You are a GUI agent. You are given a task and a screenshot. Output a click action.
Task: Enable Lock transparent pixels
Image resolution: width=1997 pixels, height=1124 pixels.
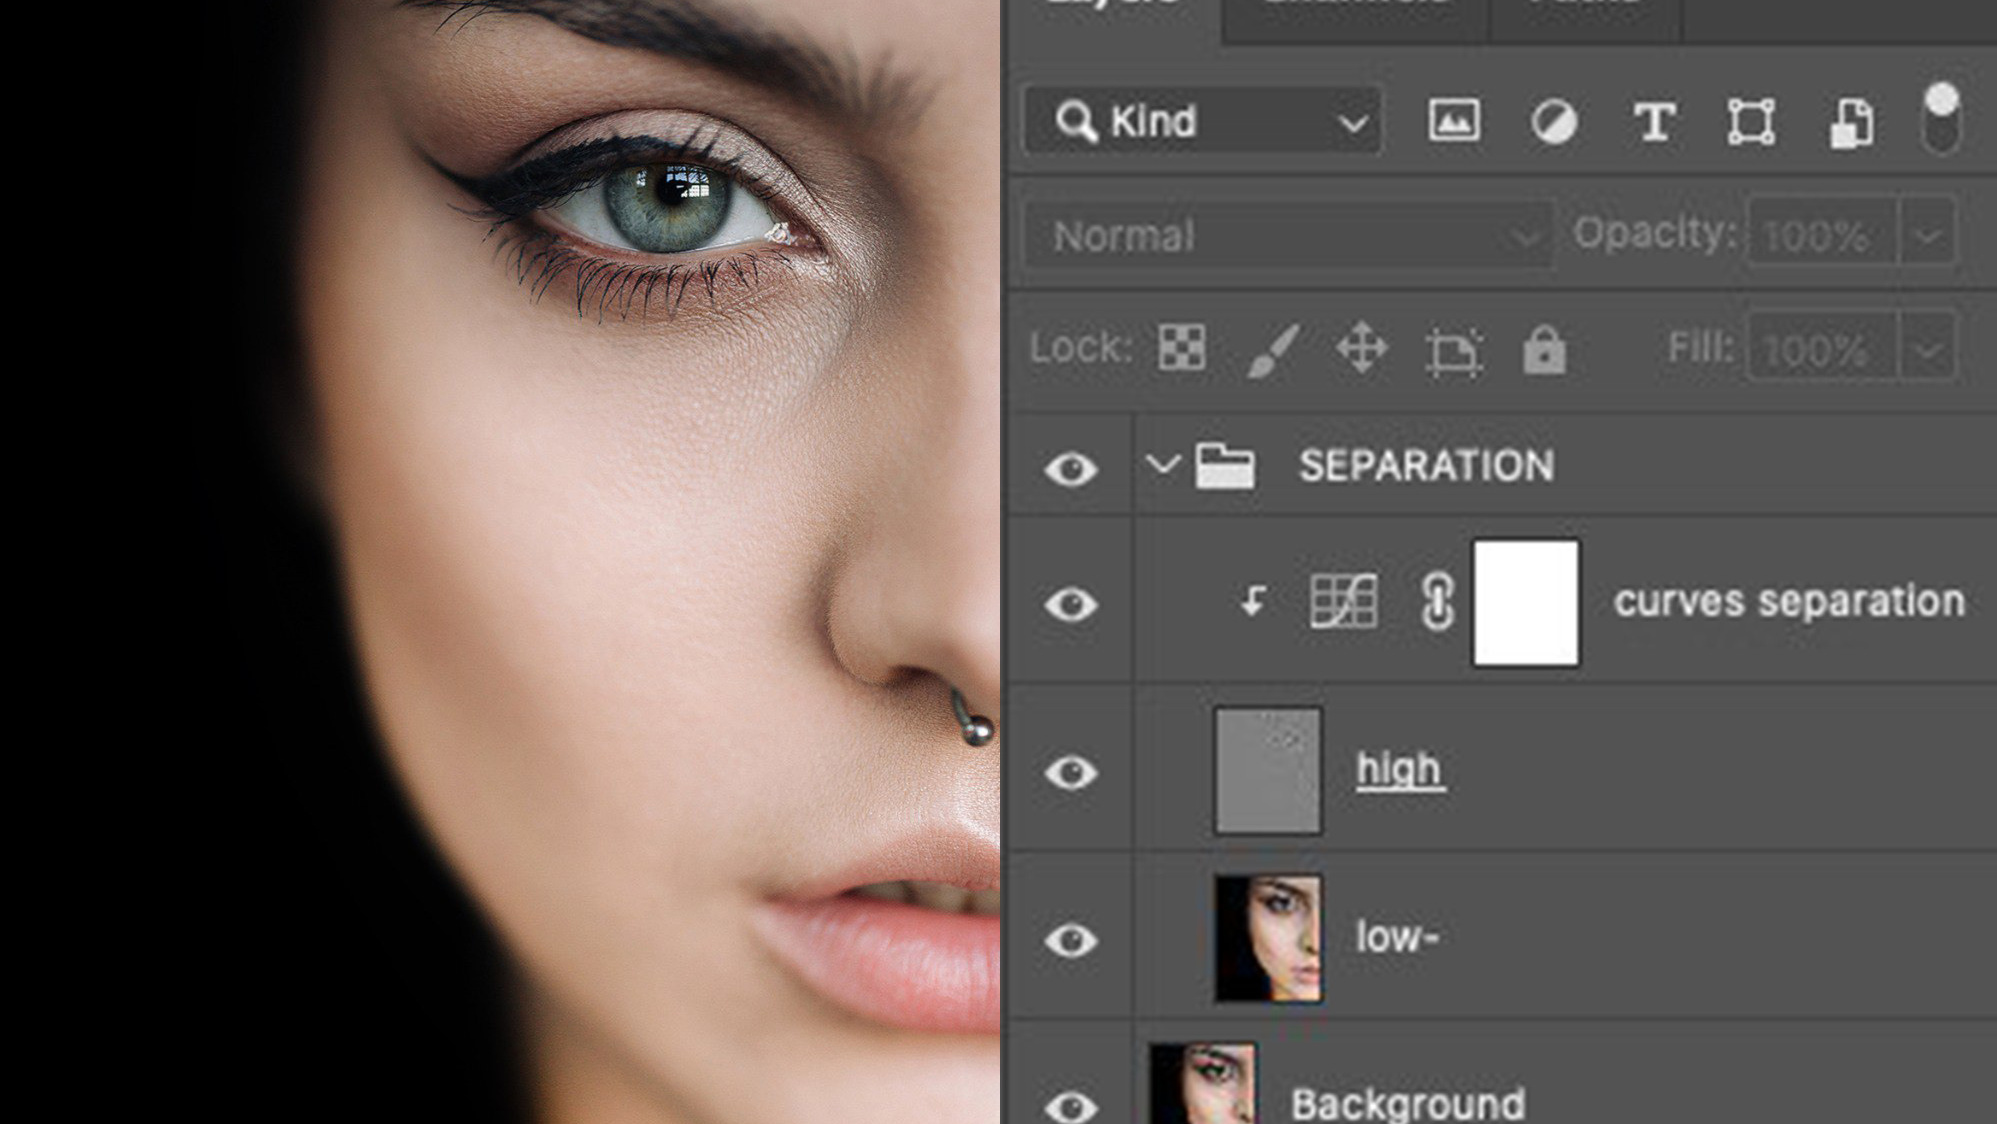tap(1180, 349)
